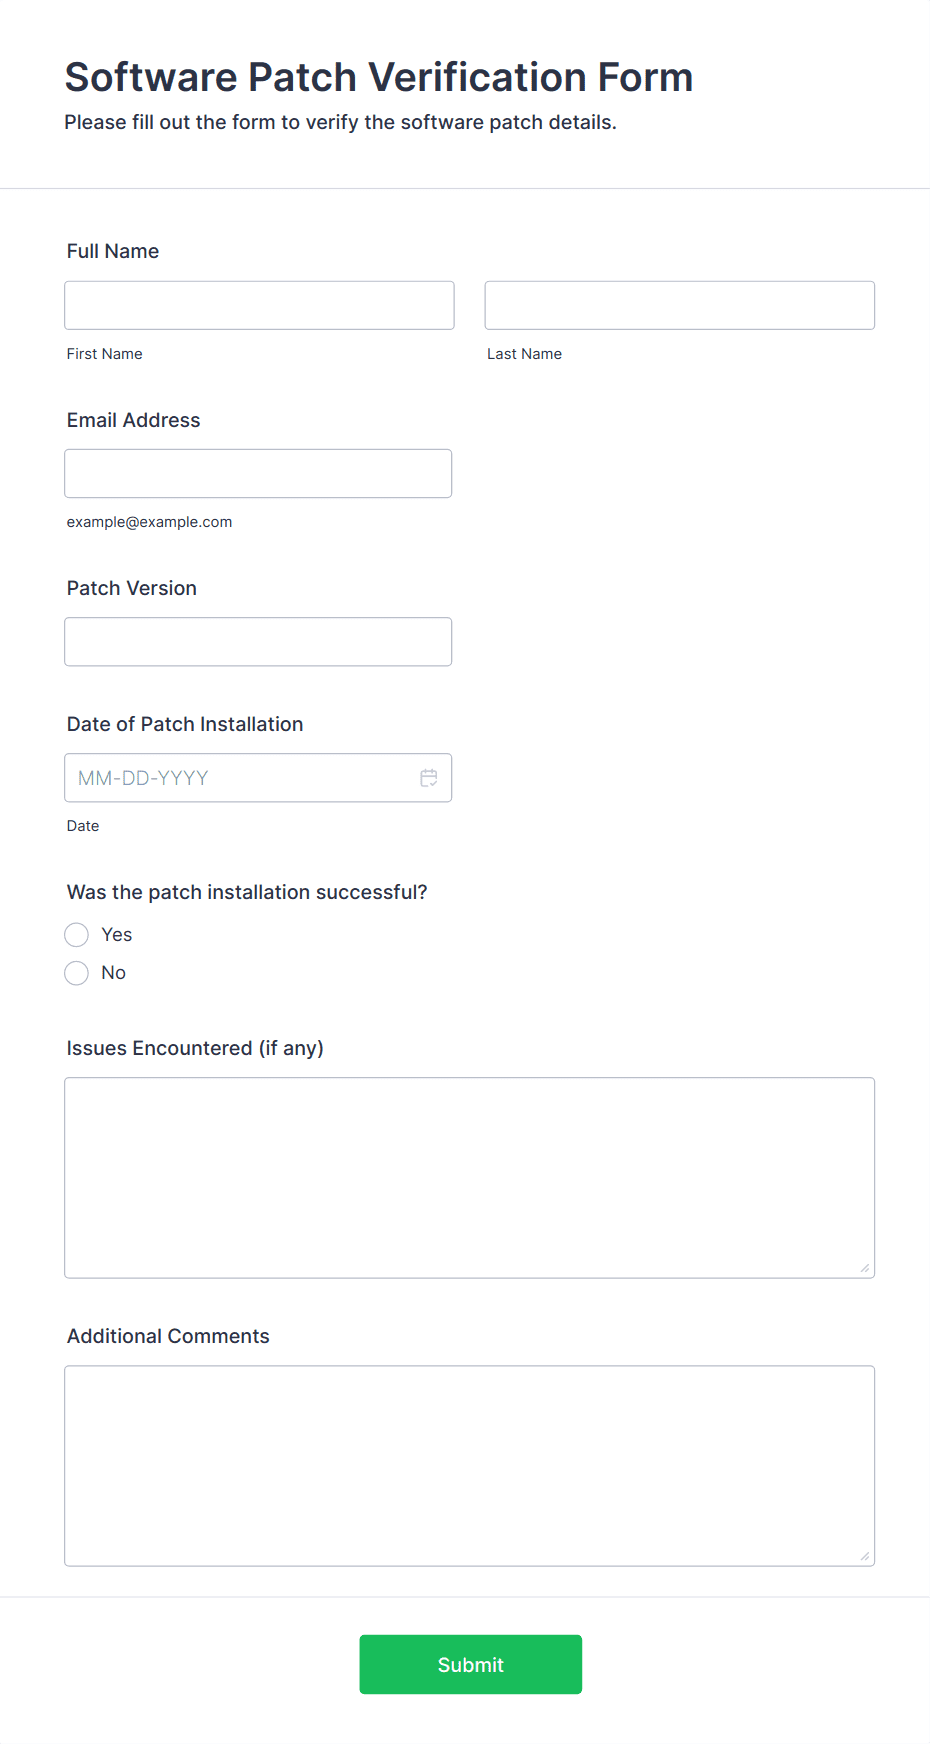Grab the Issues Encountered textarea resize handle
Image resolution: width=930 pixels, height=1744 pixels.
click(x=864, y=1268)
